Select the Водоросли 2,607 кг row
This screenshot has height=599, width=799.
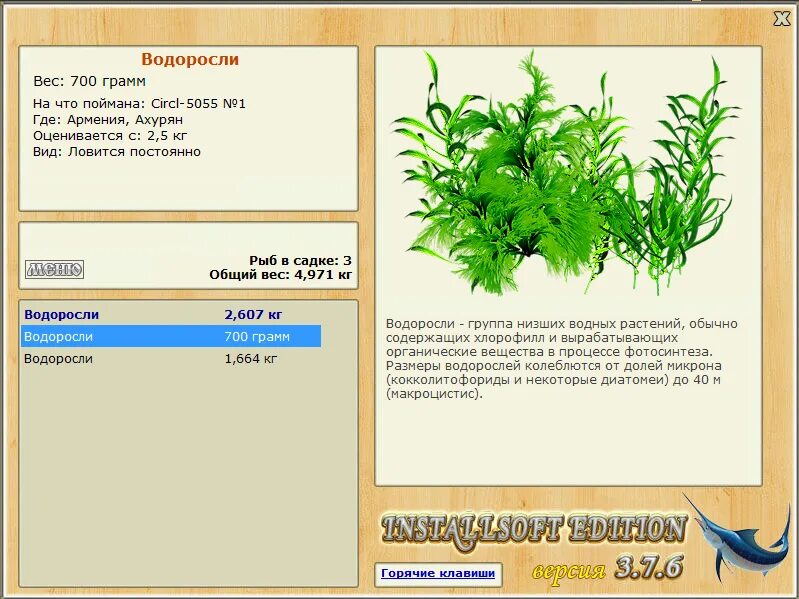point(171,314)
